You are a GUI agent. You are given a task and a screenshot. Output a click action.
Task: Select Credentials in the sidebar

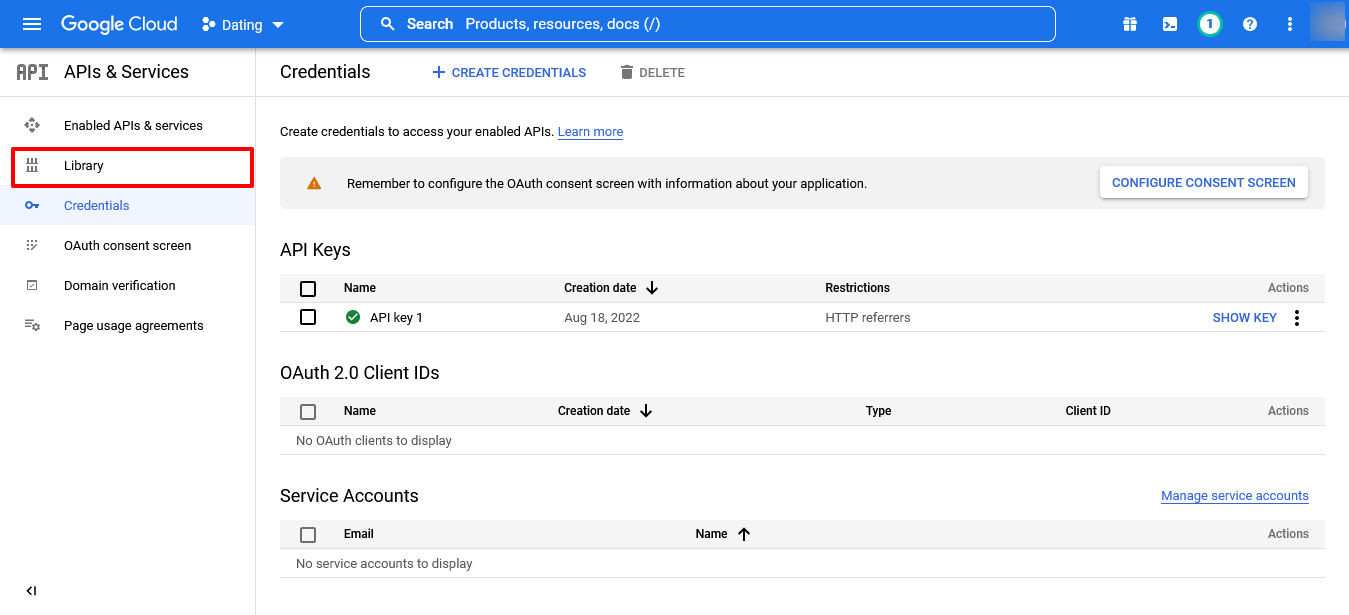(x=97, y=205)
